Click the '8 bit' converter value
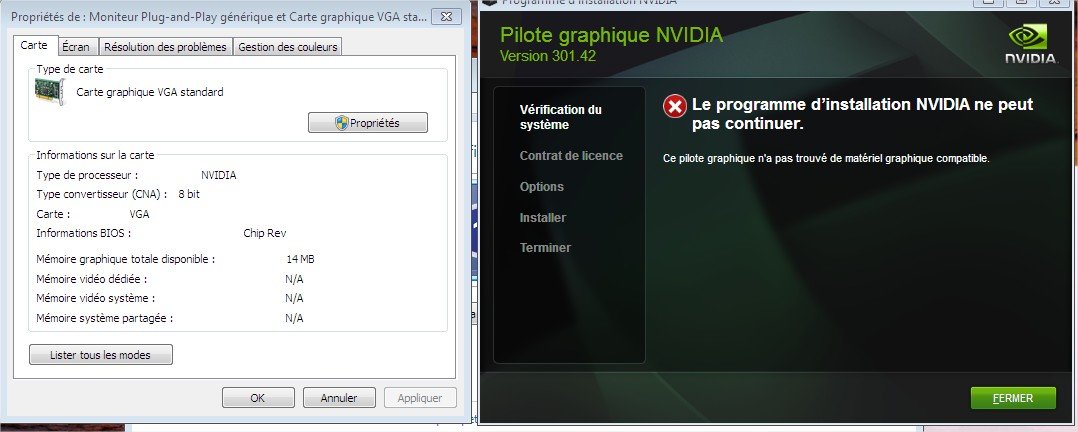 click(x=189, y=194)
